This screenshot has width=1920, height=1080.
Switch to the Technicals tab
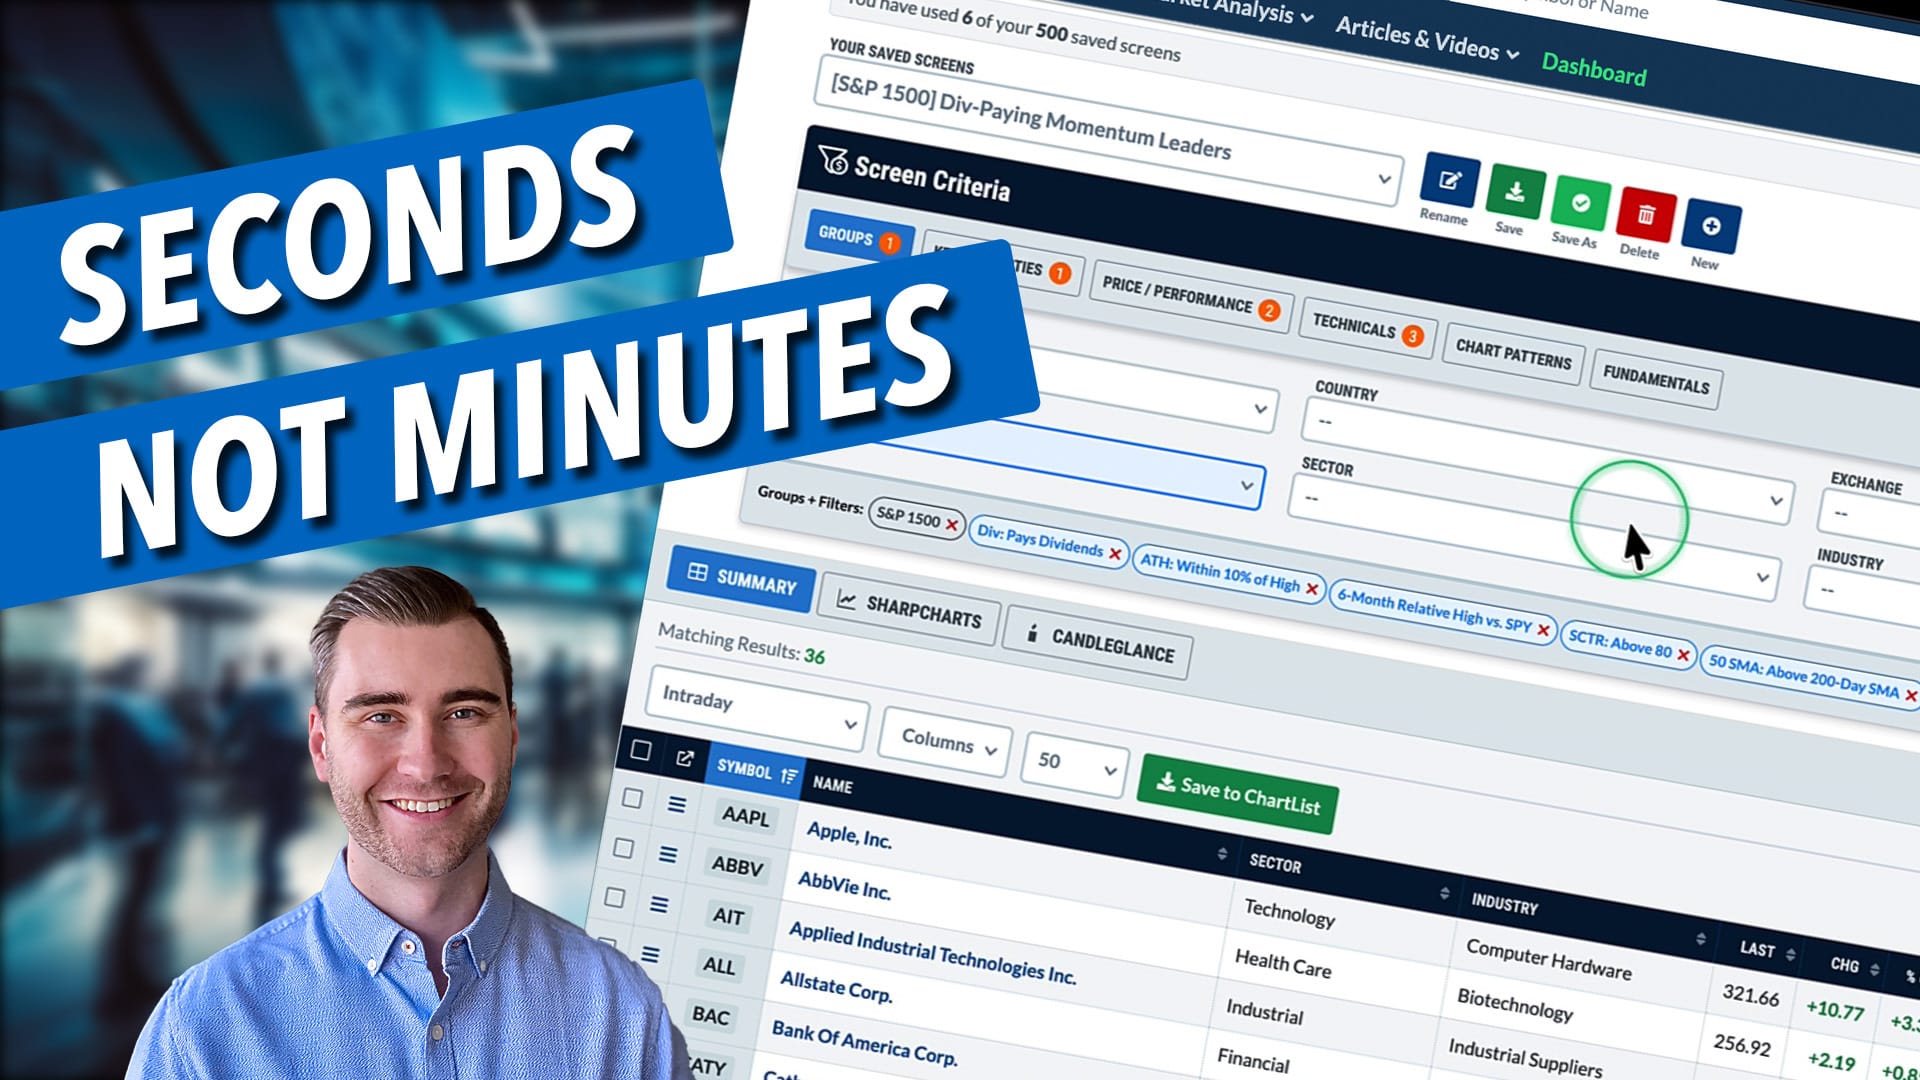coord(1367,328)
